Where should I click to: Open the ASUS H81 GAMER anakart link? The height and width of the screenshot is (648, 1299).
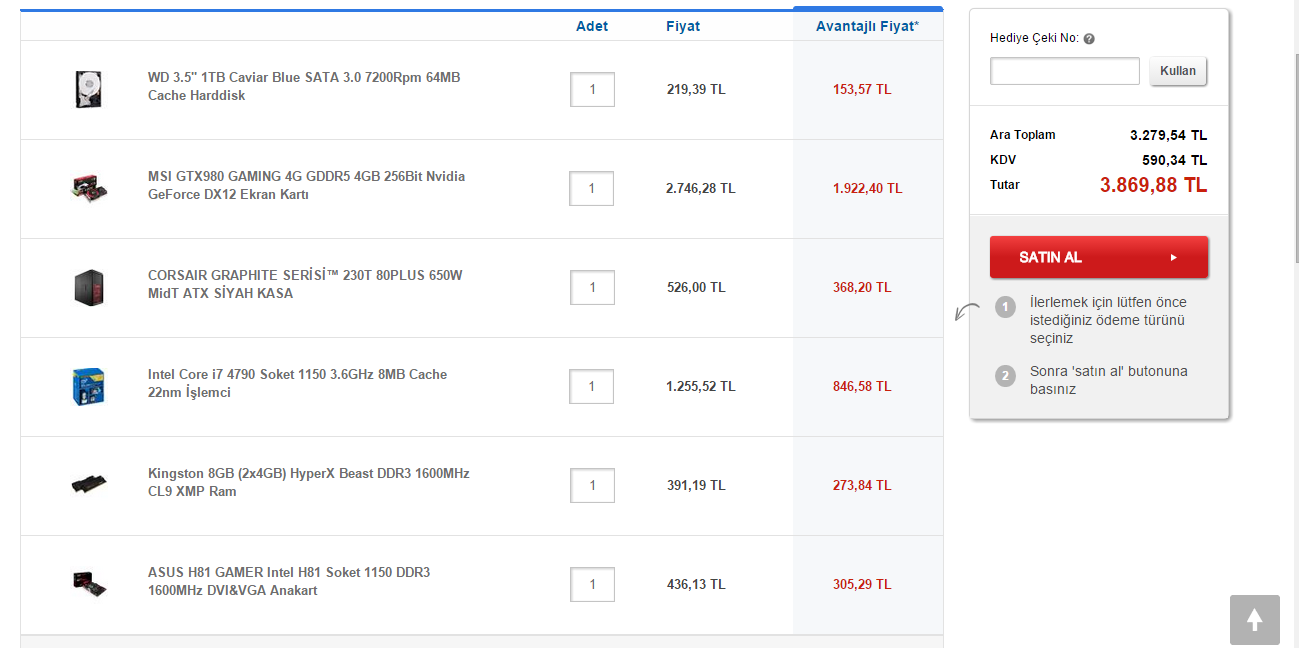289,581
